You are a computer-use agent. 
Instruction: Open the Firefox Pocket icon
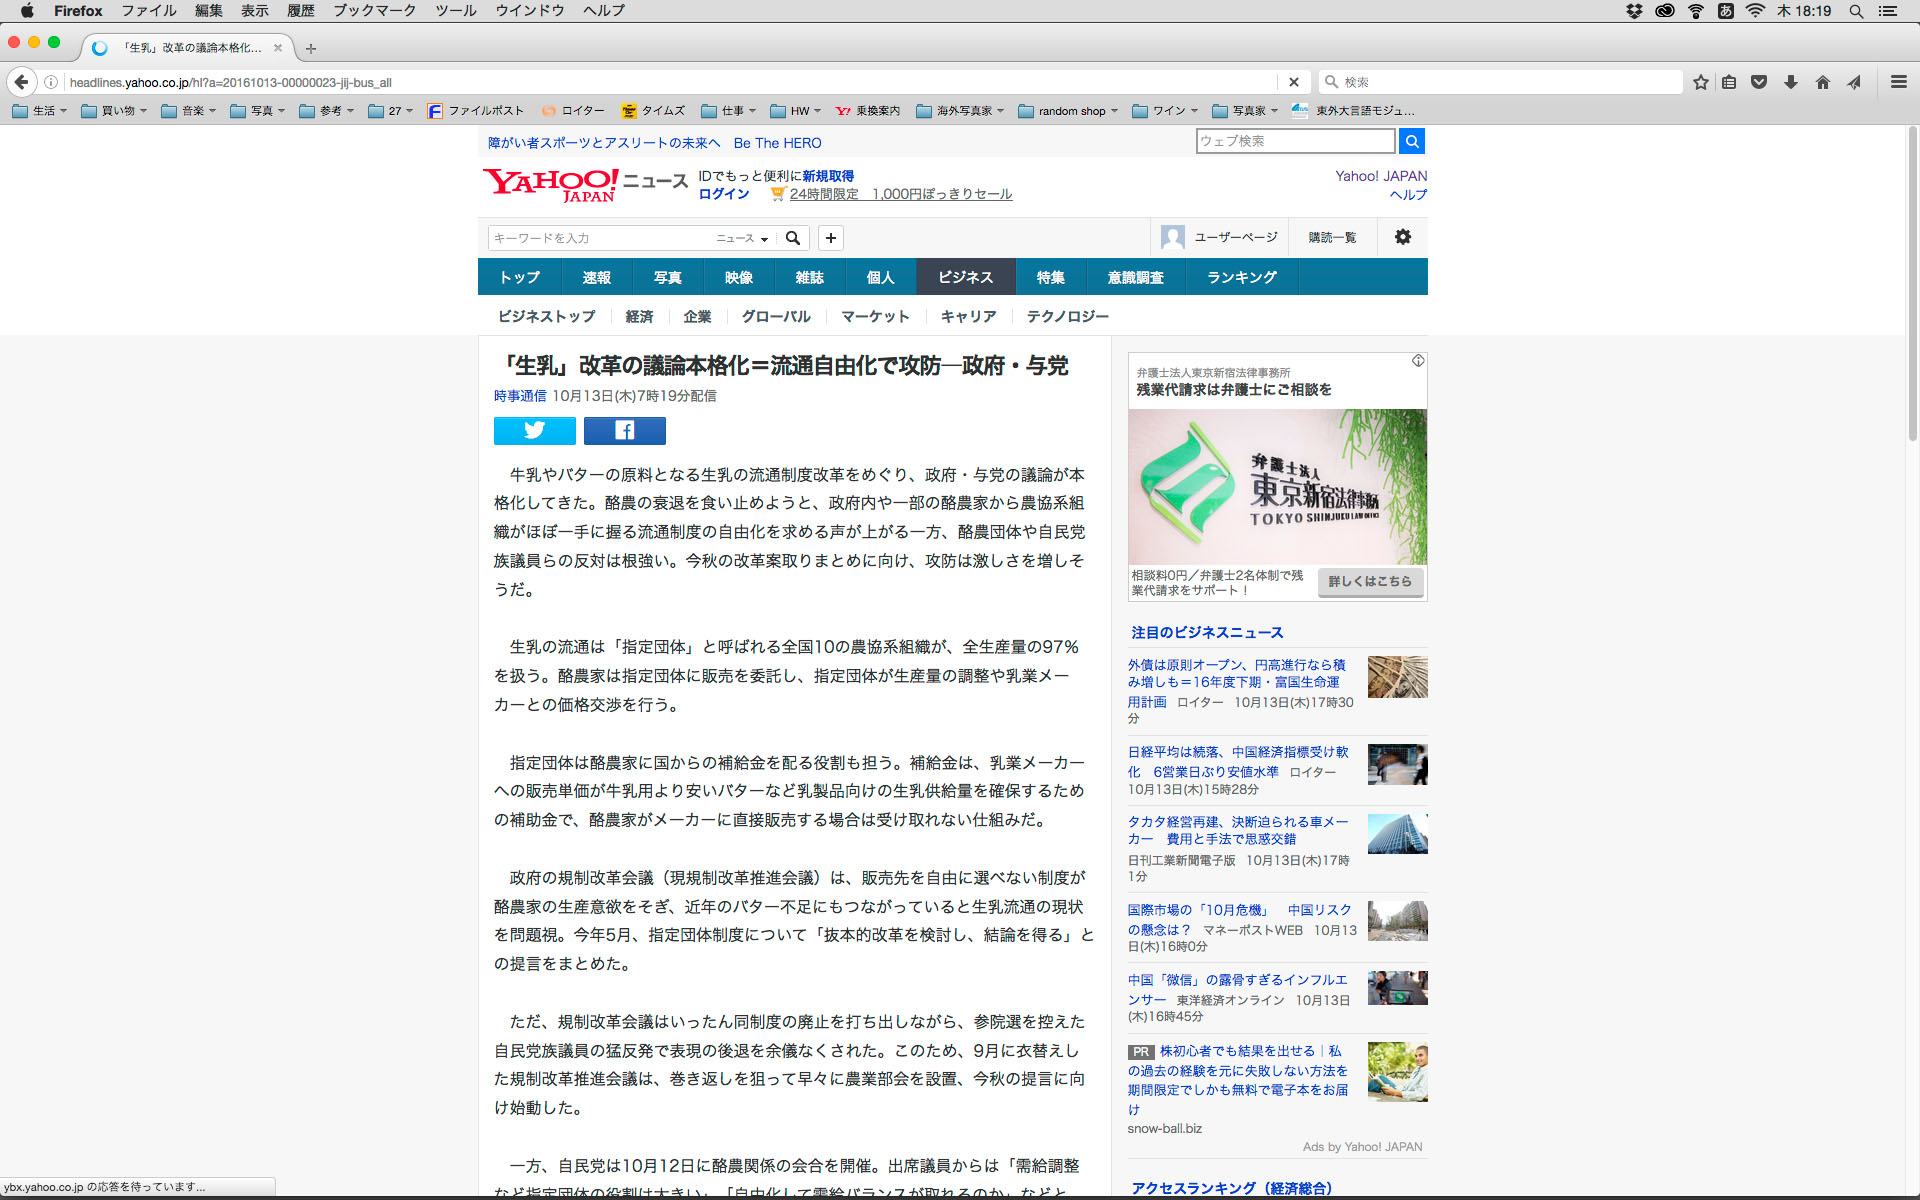[x=1759, y=82]
